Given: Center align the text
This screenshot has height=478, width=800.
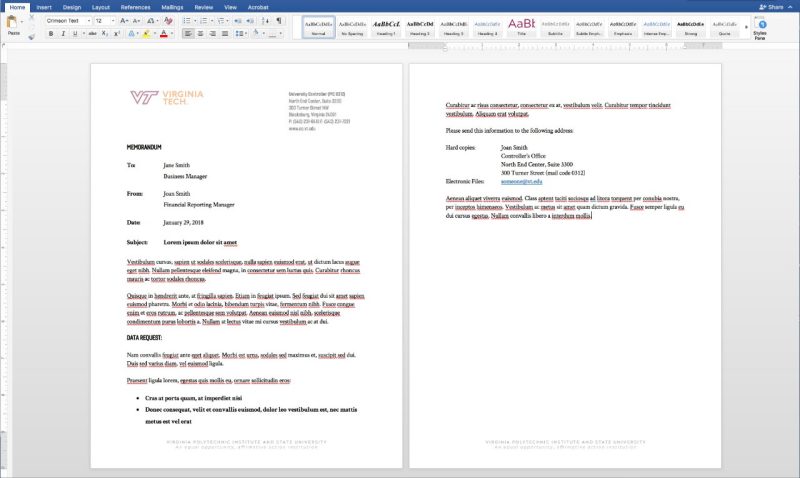Looking at the screenshot, I should [x=201, y=34].
